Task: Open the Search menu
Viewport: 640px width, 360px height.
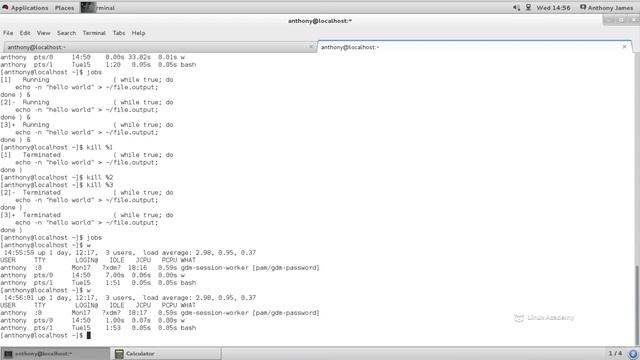Action: click(x=67, y=33)
